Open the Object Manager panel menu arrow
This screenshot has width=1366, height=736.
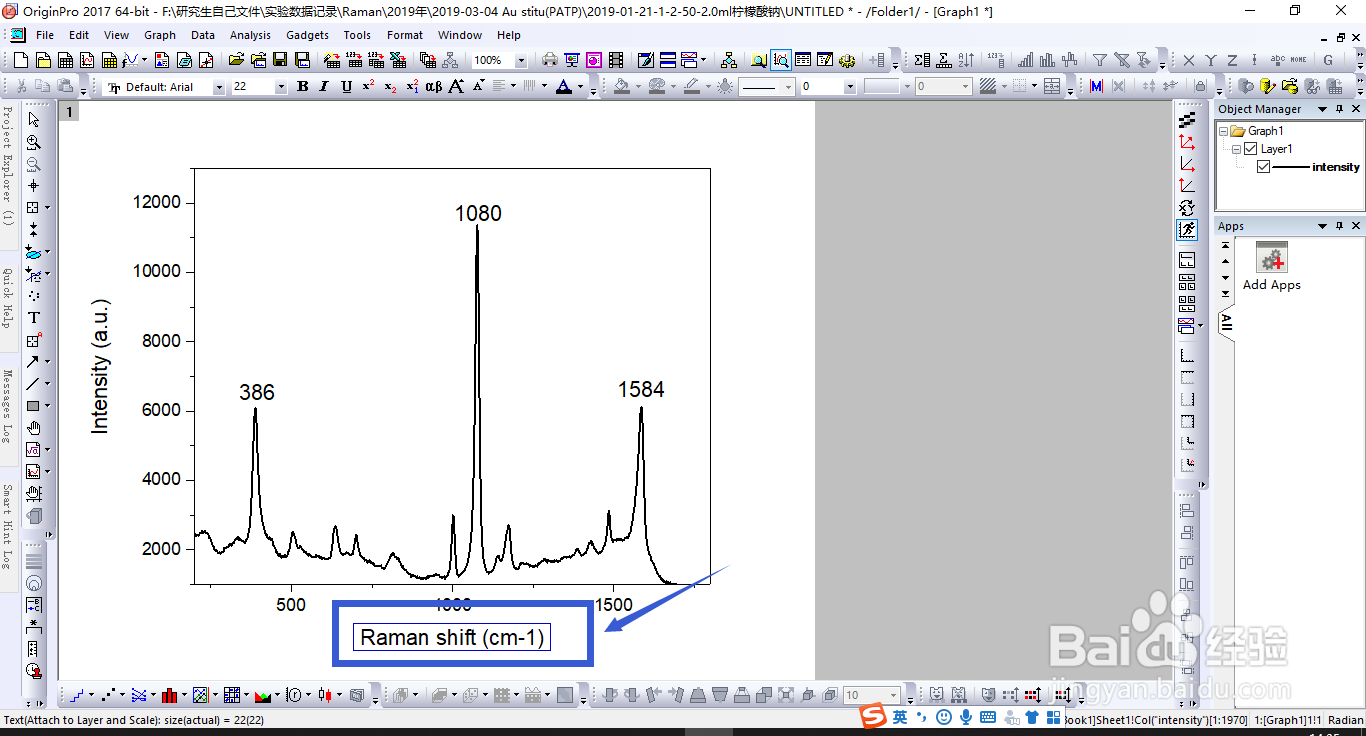click(x=1322, y=109)
